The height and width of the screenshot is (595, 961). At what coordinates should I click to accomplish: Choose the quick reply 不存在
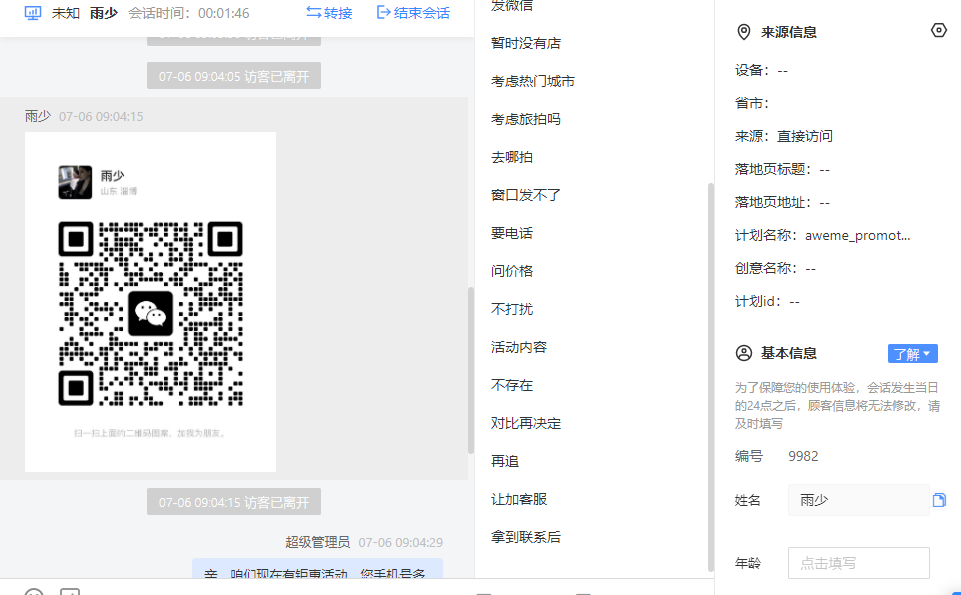click(x=512, y=385)
